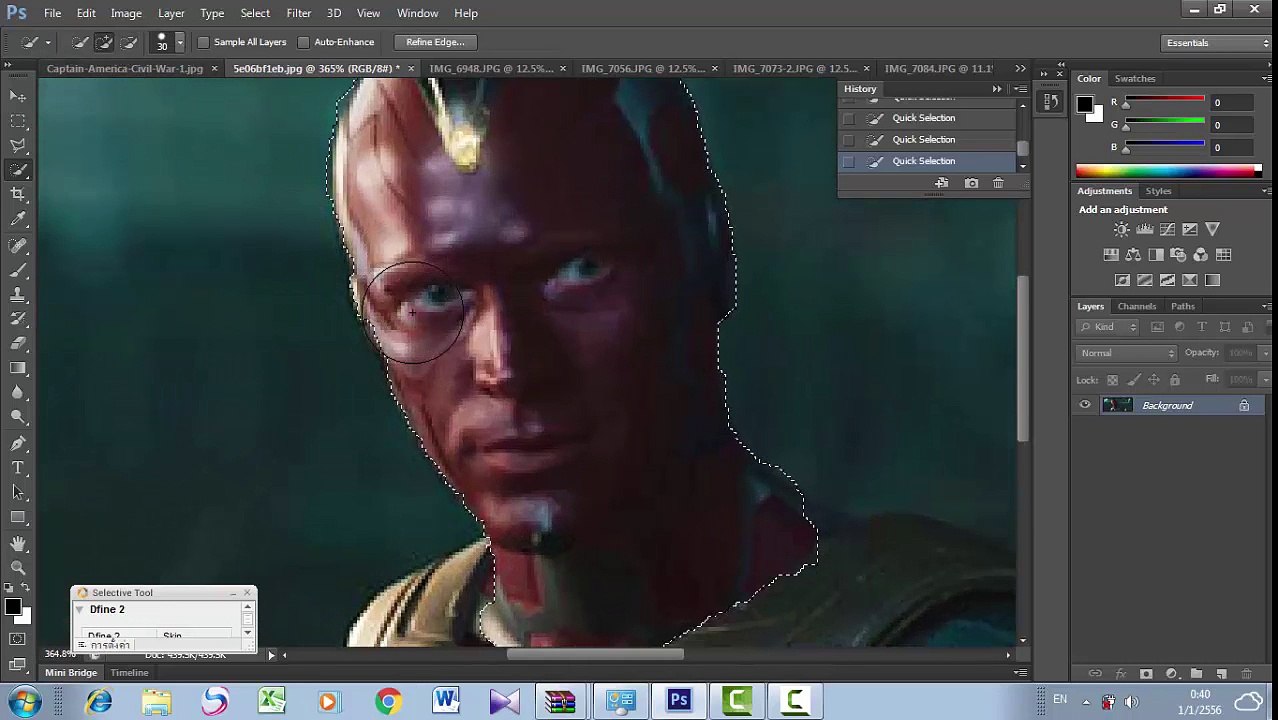This screenshot has width=1278, height=720.
Task: Toggle lock position
Action: click(x=1154, y=380)
